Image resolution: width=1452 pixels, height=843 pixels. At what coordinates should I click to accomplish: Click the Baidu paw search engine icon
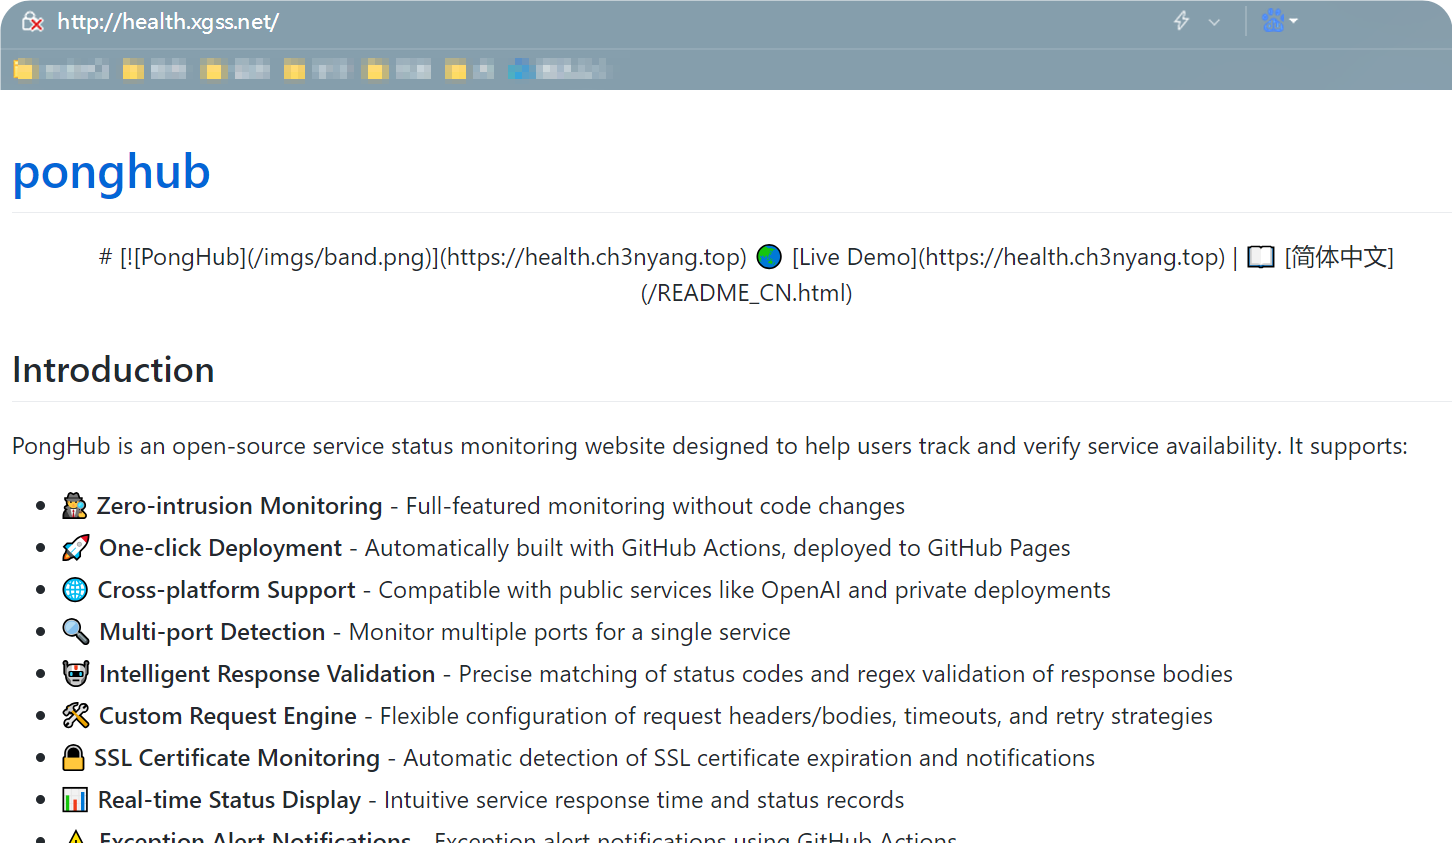click(1272, 21)
